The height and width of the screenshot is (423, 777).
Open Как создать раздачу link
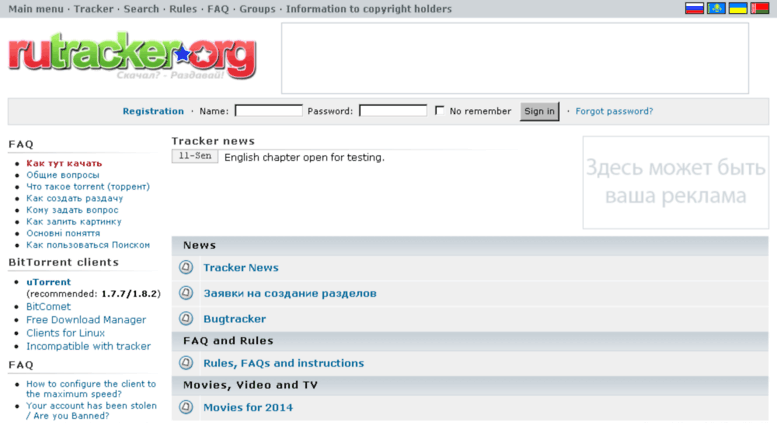click(x=74, y=198)
